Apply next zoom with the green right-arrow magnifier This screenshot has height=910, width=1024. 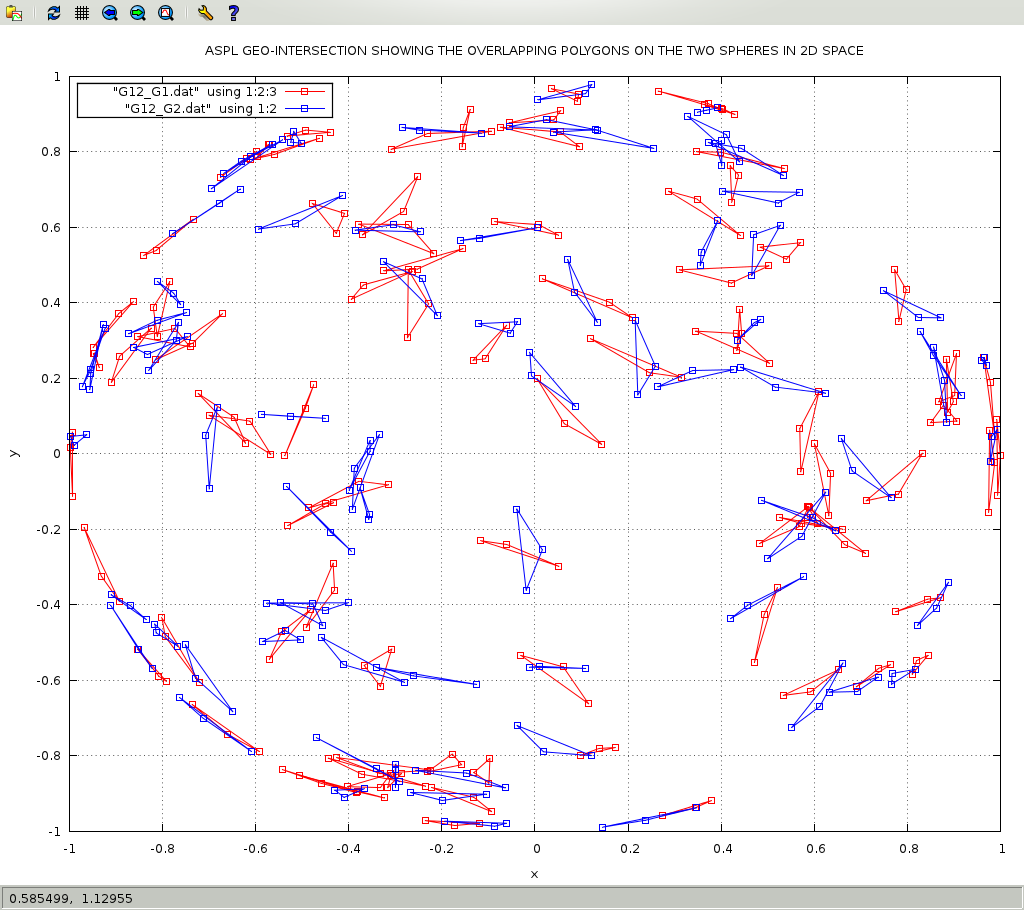click(x=137, y=13)
